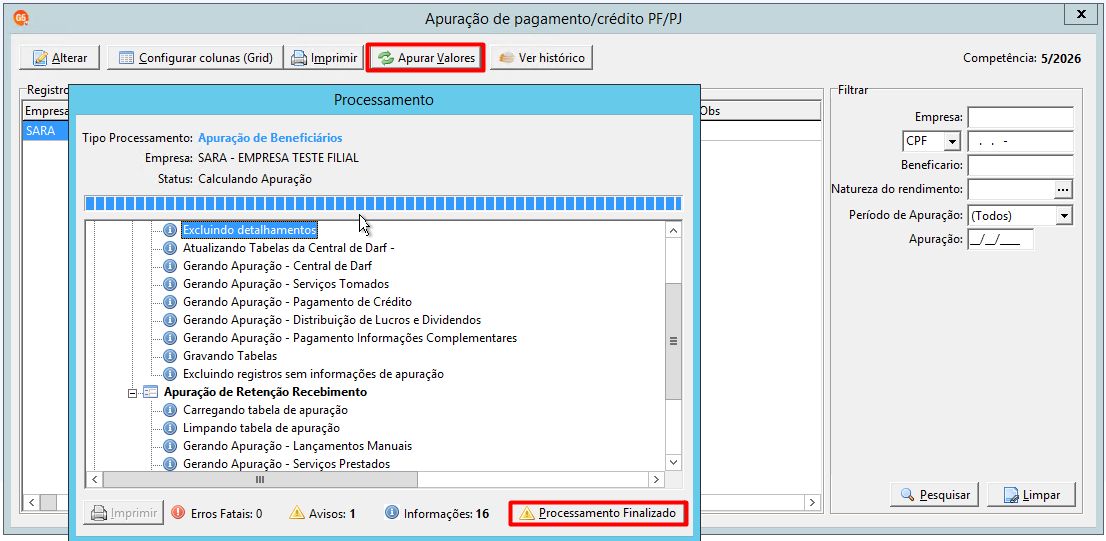Click the Beneficiario input field
The width and height of the screenshot is (1106, 541).
tap(1021, 165)
